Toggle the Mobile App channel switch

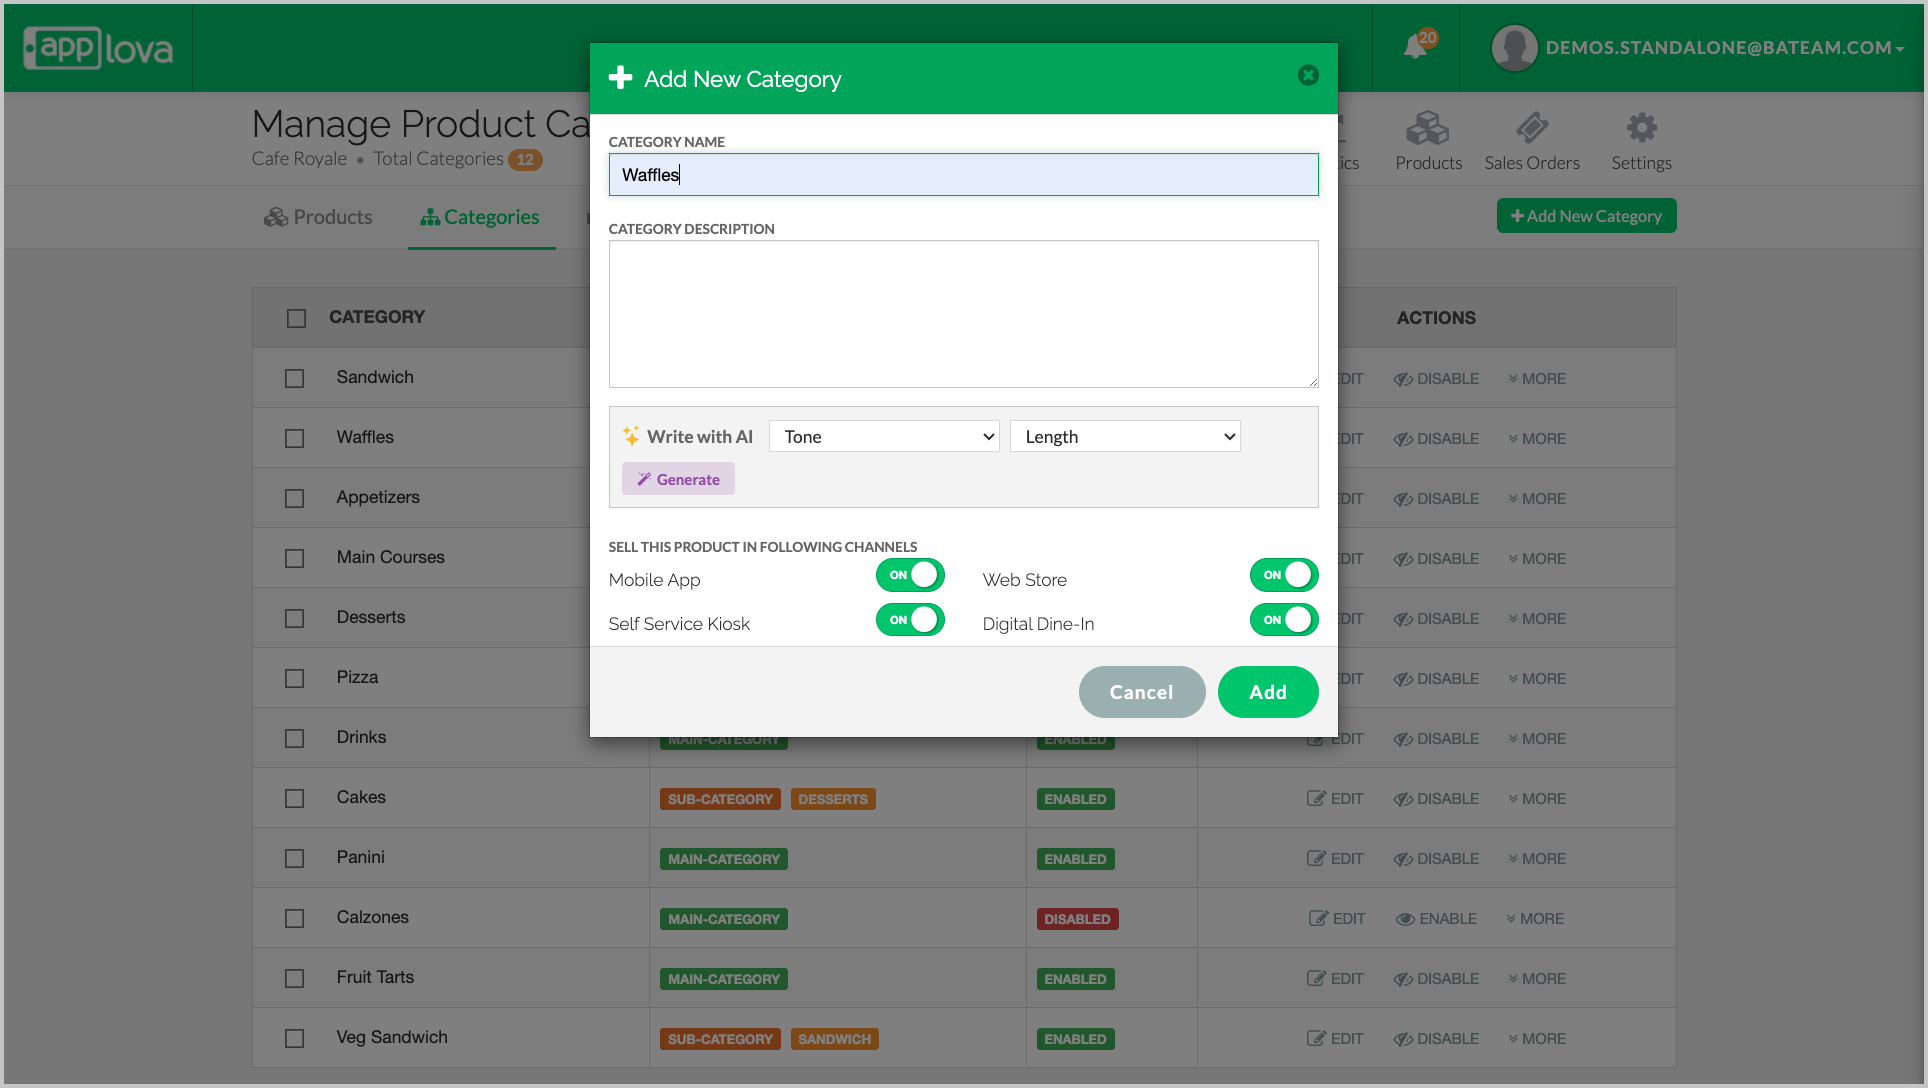(910, 575)
